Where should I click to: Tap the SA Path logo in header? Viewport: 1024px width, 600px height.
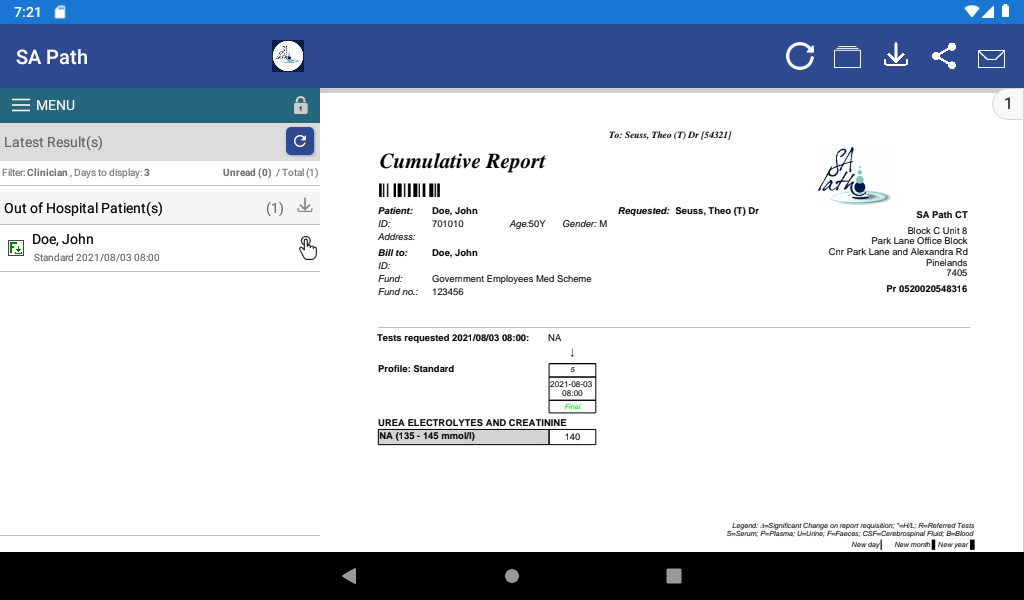tap(288, 57)
